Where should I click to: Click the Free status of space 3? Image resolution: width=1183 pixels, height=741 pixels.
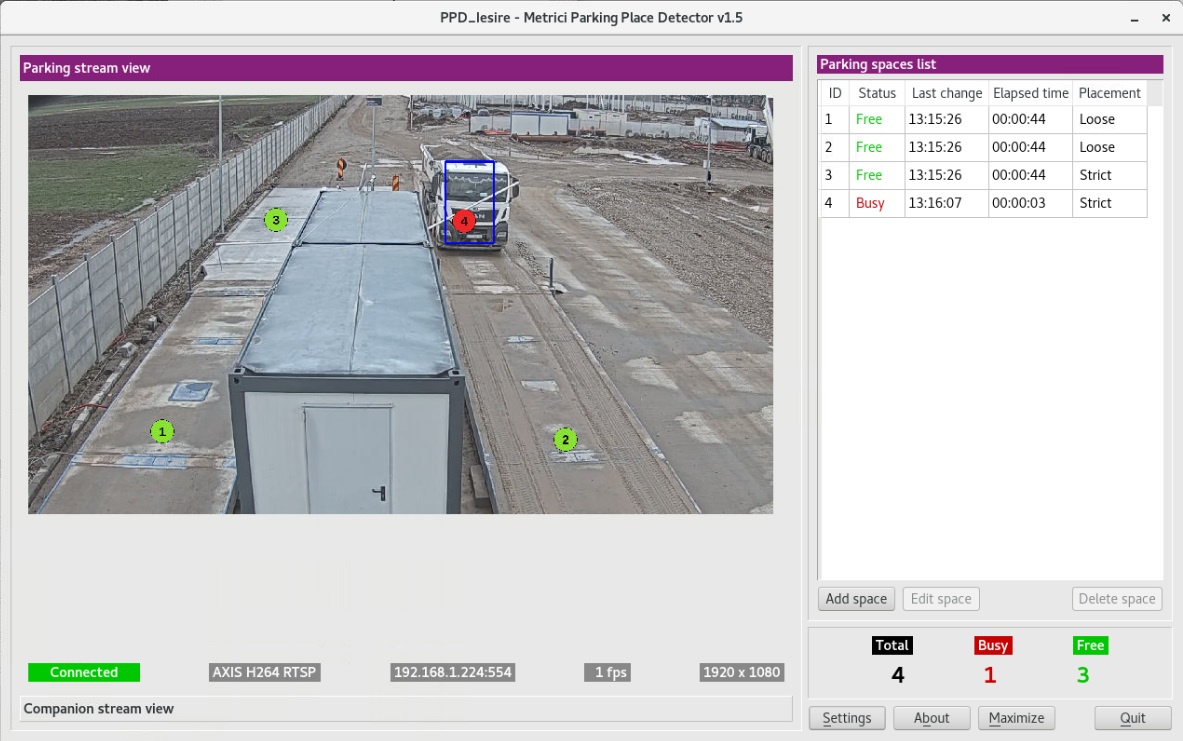click(868, 175)
